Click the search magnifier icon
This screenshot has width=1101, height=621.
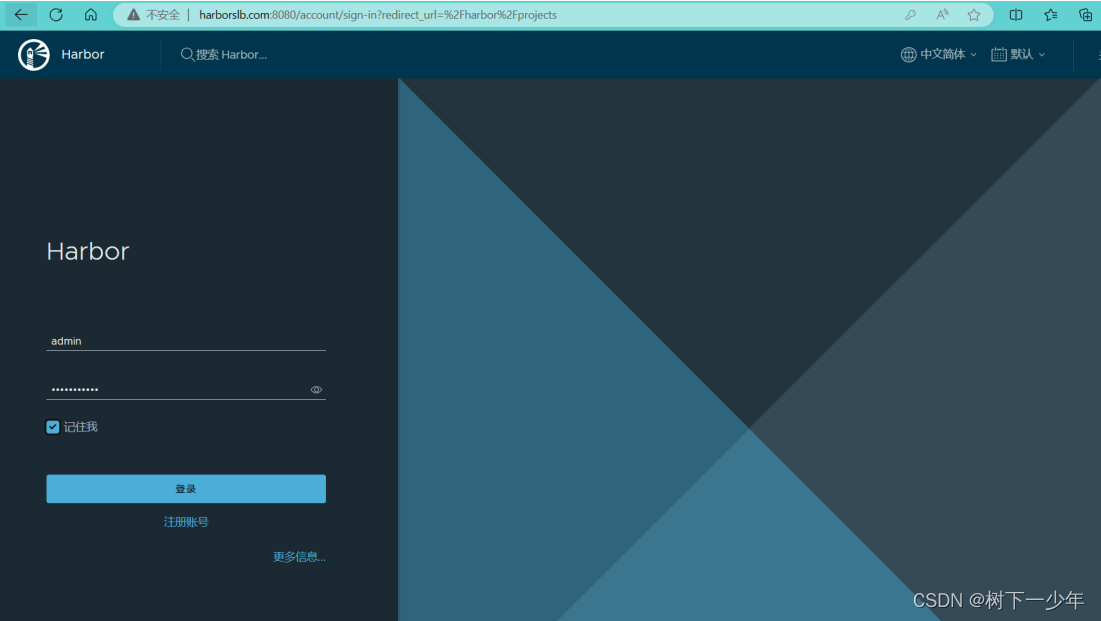(187, 54)
